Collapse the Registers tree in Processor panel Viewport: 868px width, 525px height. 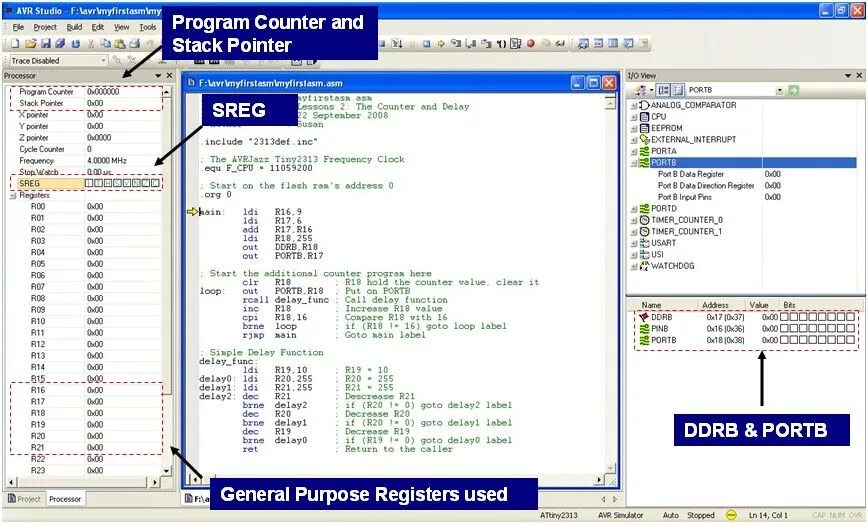pyautogui.click(x=13, y=195)
